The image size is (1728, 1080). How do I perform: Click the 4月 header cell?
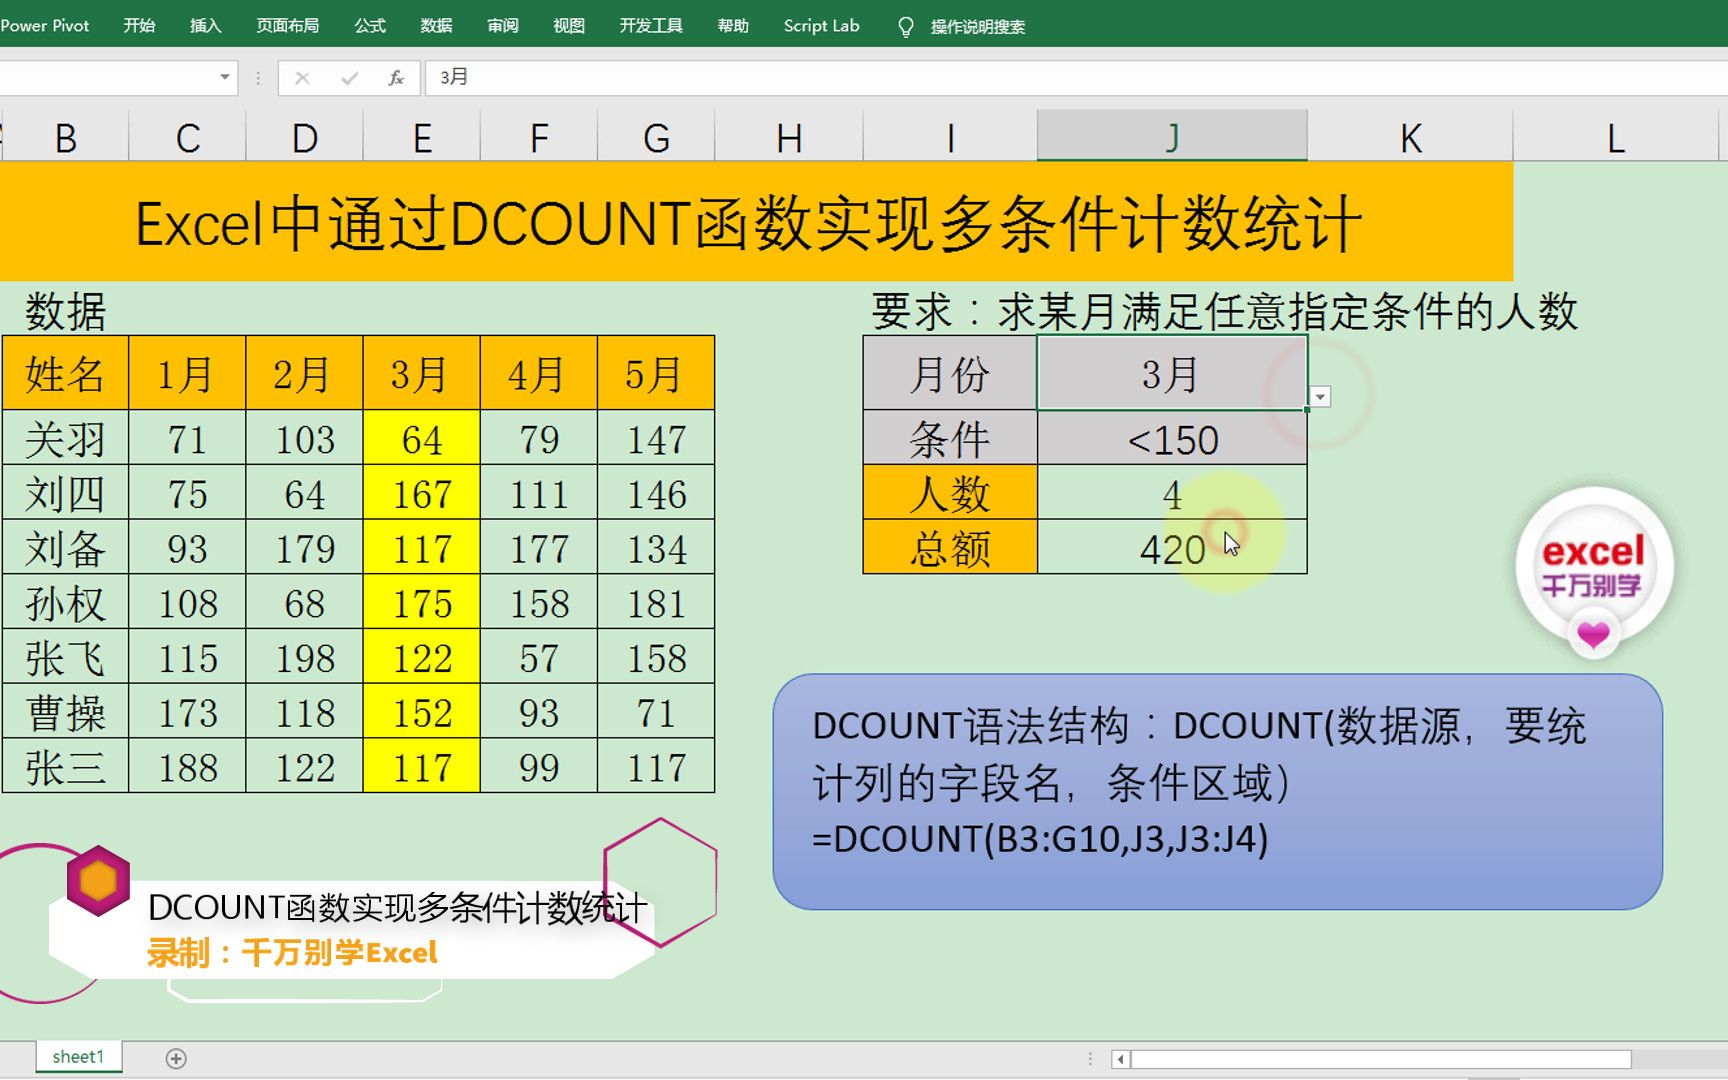click(538, 374)
